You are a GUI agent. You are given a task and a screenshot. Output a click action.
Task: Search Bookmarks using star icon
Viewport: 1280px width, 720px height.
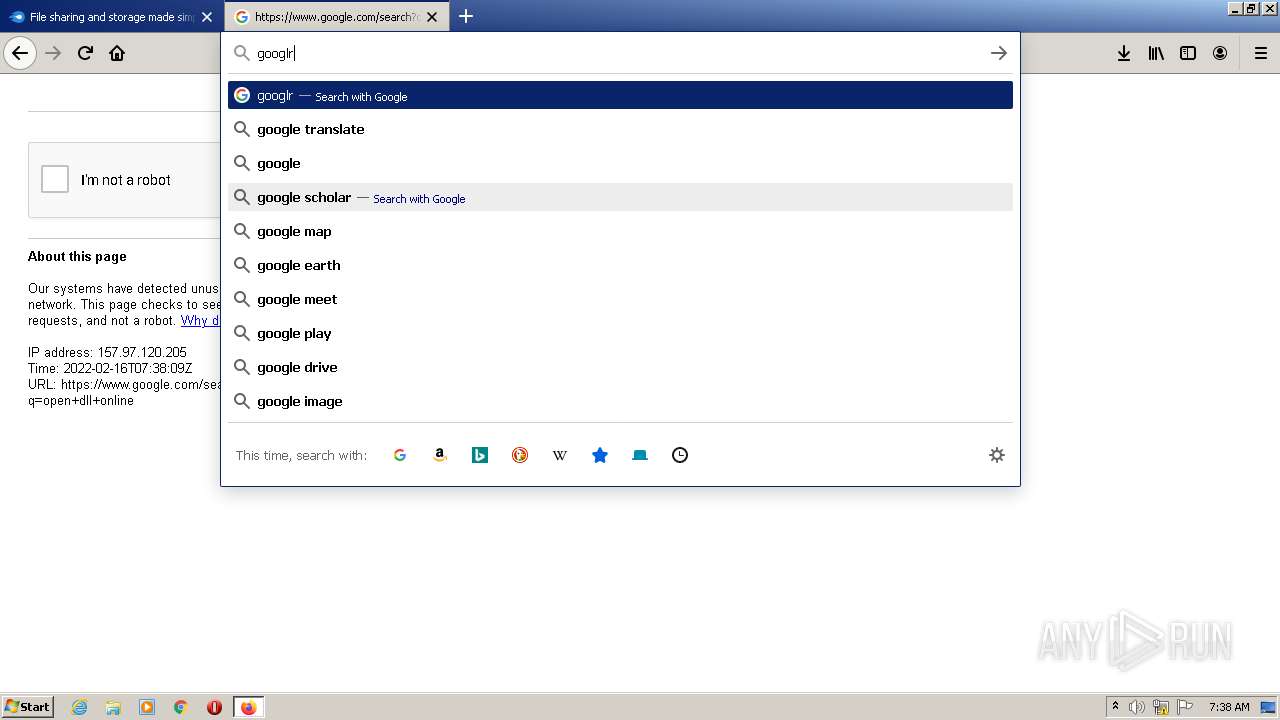[600, 455]
